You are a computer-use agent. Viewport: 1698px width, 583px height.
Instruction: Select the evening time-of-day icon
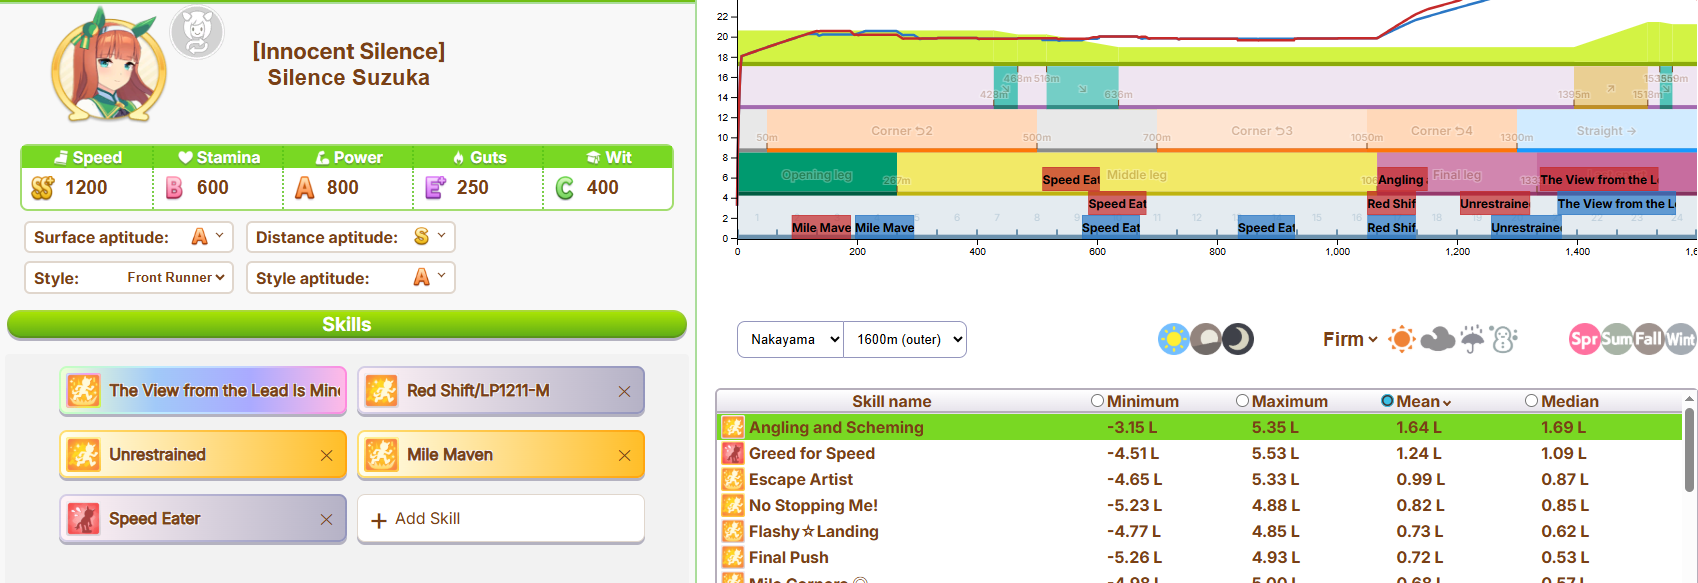[x=1206, y=339]
